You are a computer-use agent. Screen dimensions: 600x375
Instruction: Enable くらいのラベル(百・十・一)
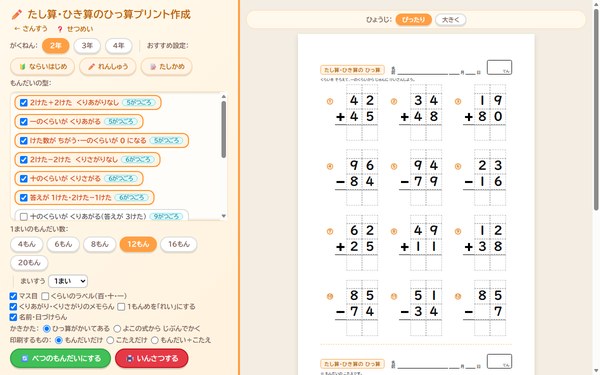45,296
